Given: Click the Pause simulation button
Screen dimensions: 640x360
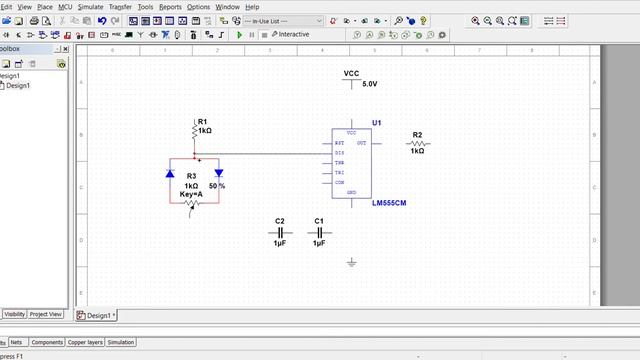Looking at the screenshot, I should coord(252,35).
